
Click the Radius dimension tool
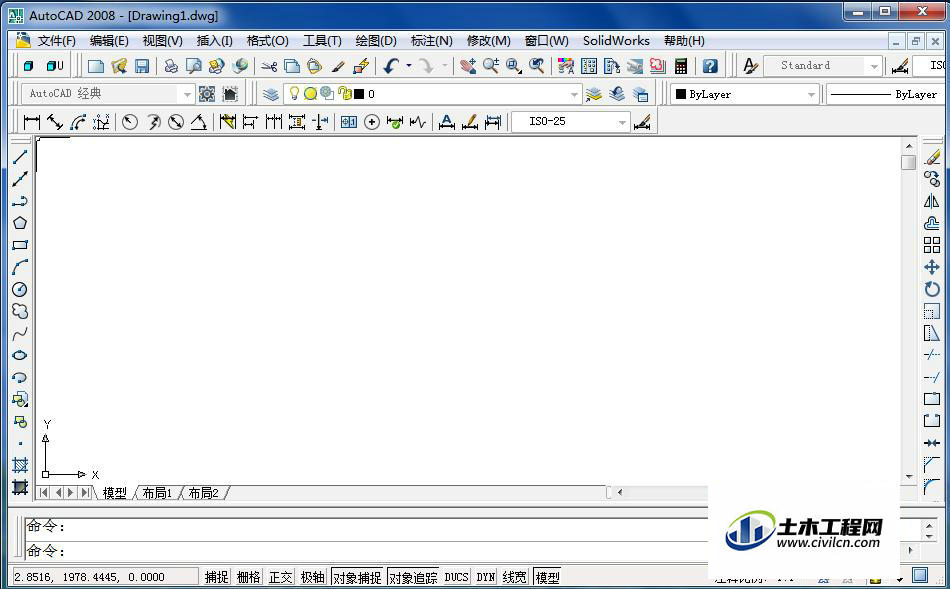coord(130,122)
